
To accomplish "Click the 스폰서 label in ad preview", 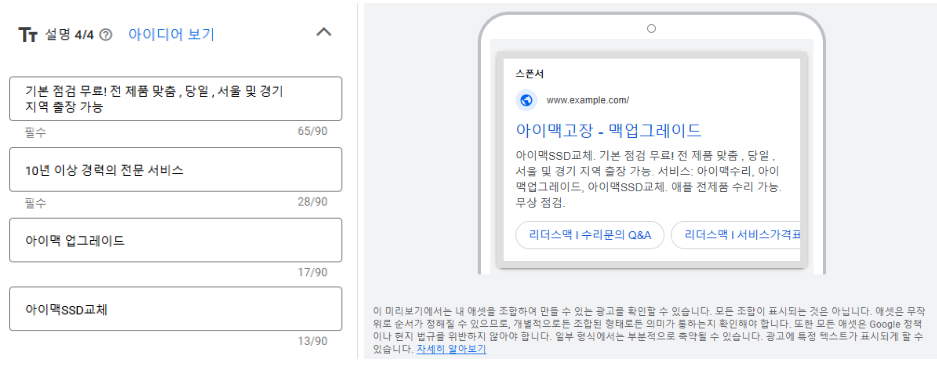I will [x=529, y=75].
